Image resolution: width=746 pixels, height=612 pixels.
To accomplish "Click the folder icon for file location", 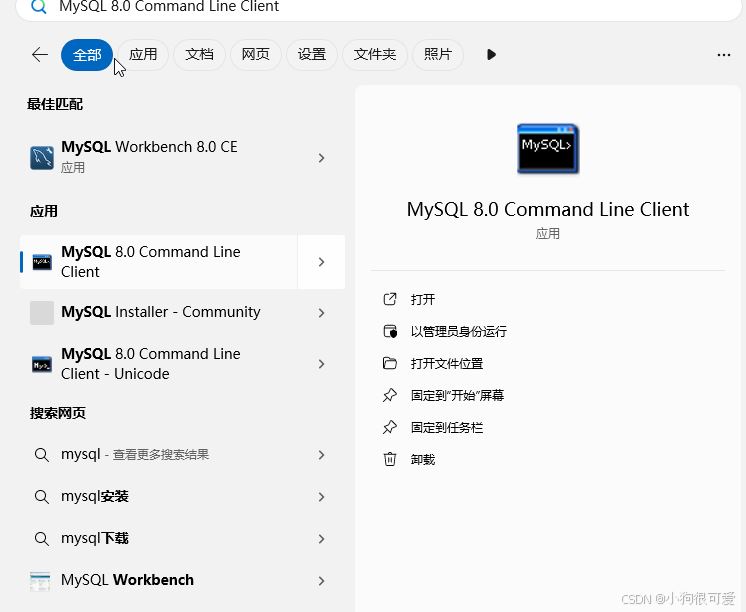I will pos(390,364).
